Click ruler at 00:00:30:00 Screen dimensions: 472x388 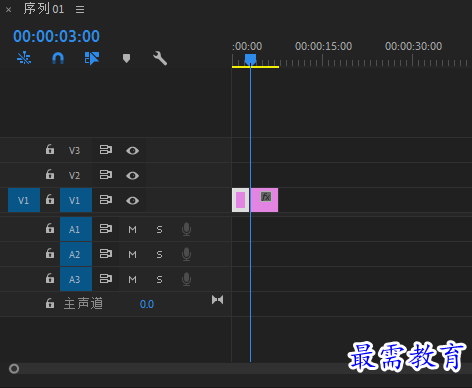413,46
